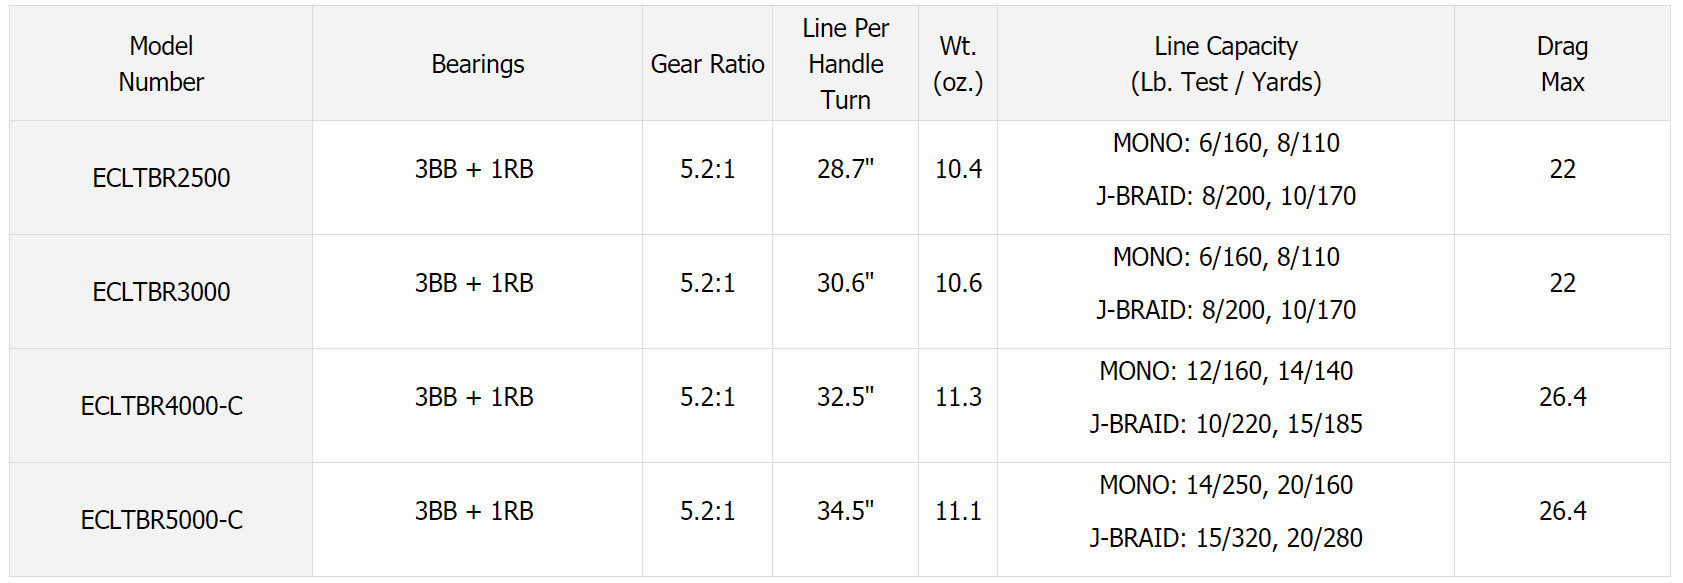Image resolution: width=1683 pixels, height=583 pixels.
Task: Select the ECLTBR4000-C model cell
Action: tap(161, 406)
